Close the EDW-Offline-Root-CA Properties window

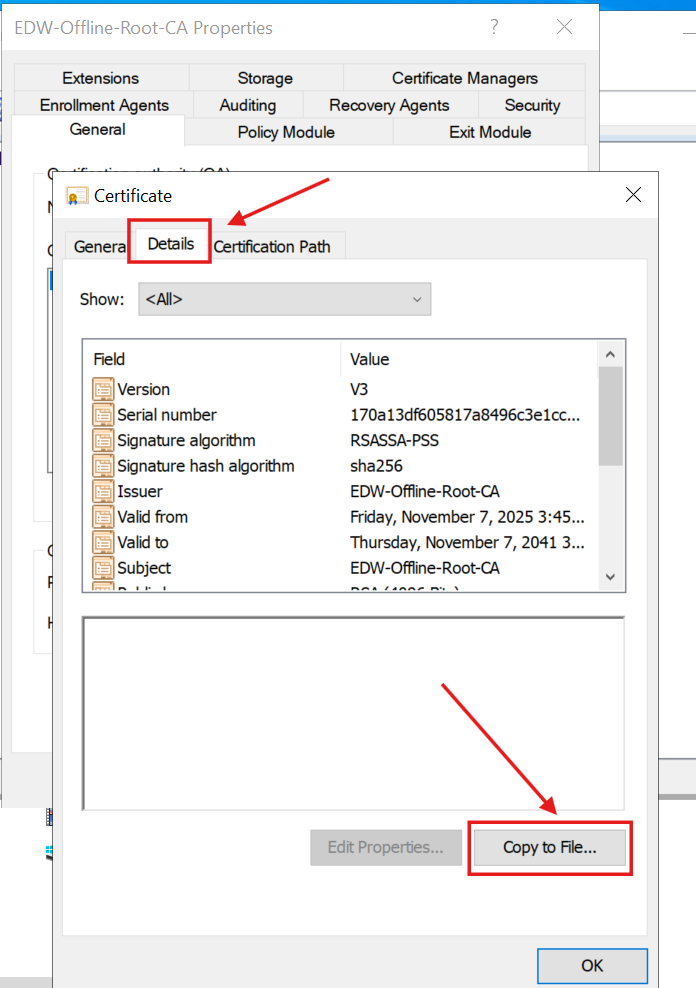[564, 26]
